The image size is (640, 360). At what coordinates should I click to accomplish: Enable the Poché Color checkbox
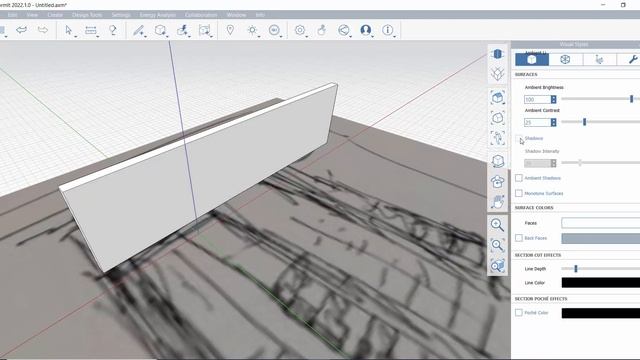[x=519, y=313]
